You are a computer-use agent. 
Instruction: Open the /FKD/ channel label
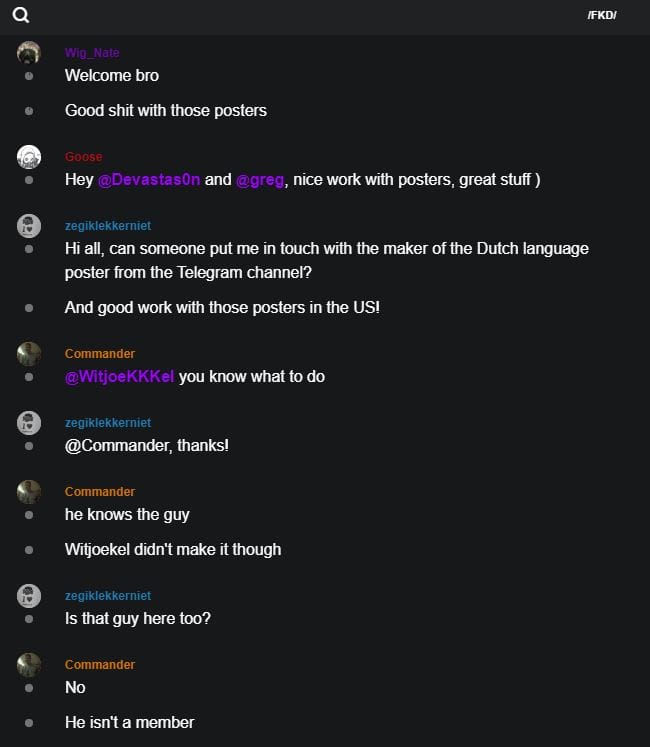click(602, 15)
